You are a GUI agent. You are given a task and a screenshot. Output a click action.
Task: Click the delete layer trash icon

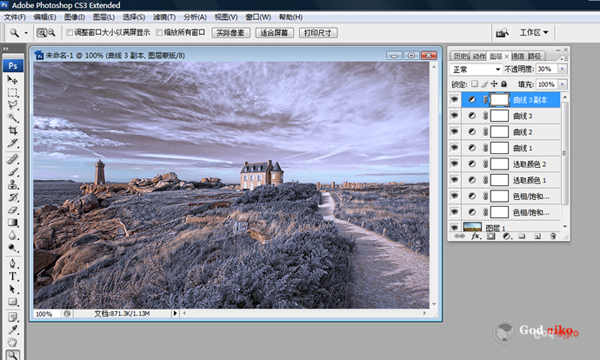[x=553, y=236]
